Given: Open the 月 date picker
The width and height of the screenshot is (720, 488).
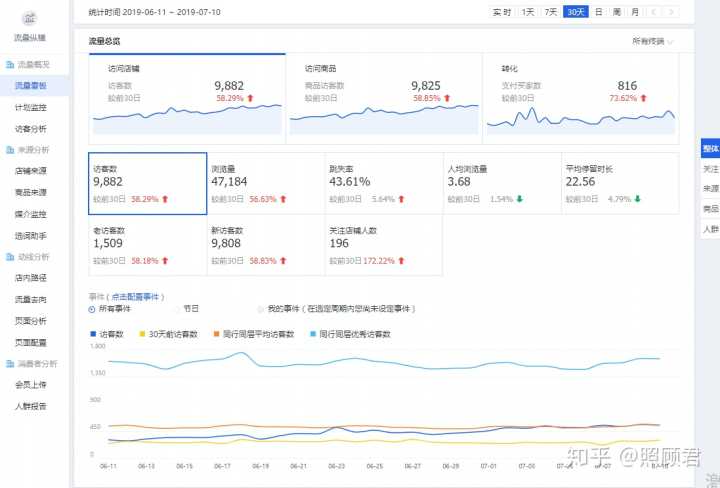Looking at the screenshot, I should (x=635, y=11).
